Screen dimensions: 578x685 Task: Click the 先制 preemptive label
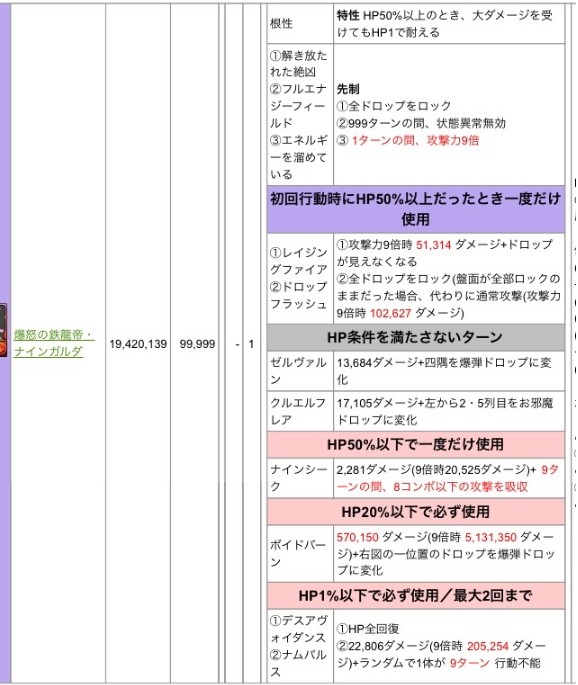(x=348, y=89)
